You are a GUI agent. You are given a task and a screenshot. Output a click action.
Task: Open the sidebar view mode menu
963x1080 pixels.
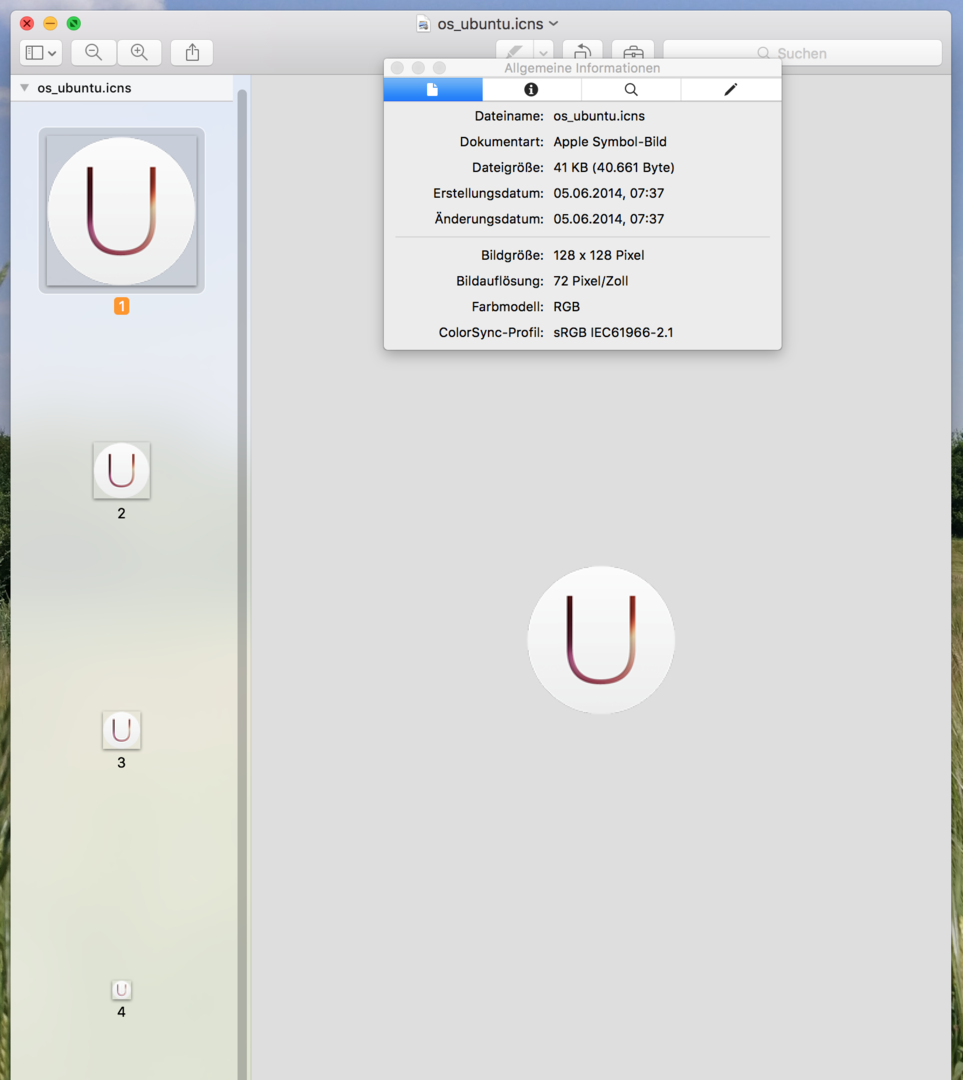pyautogui.click(x=41, y=52)
